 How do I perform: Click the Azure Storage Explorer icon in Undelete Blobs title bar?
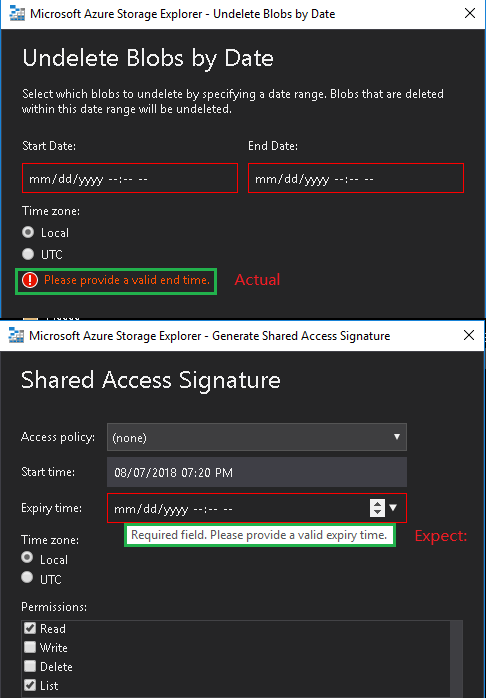tap(16, 14)
